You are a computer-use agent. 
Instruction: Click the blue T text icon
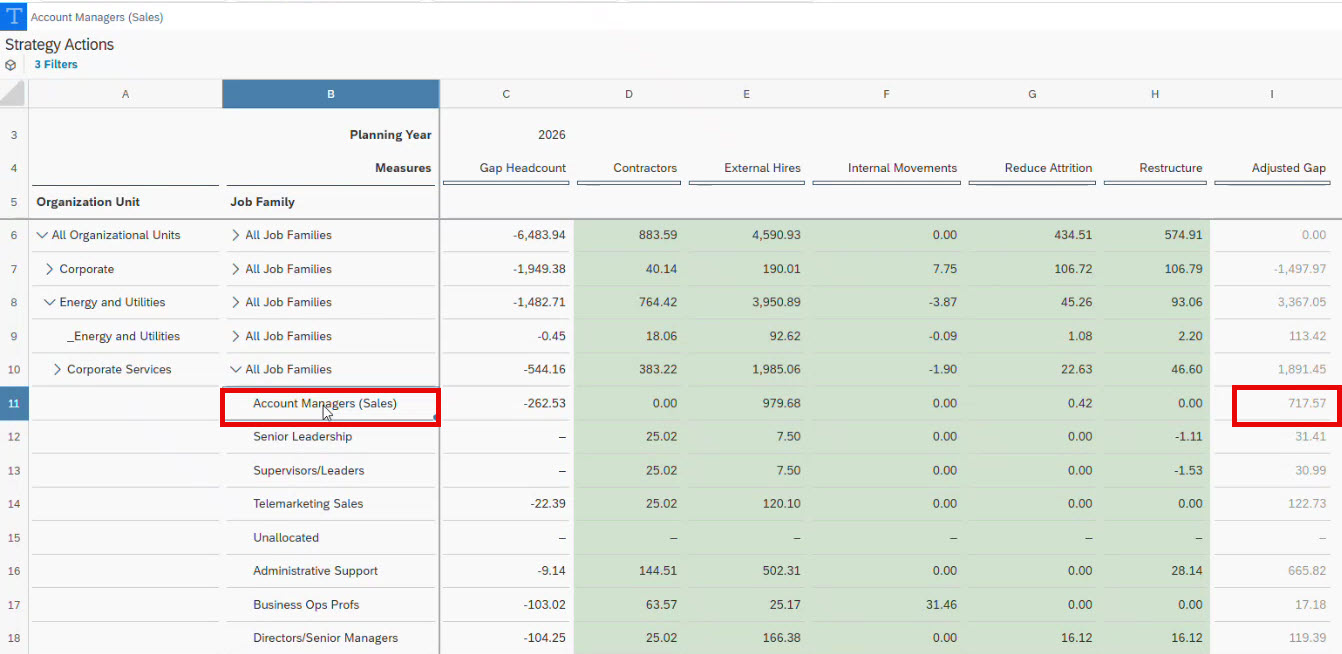point(14,17)
